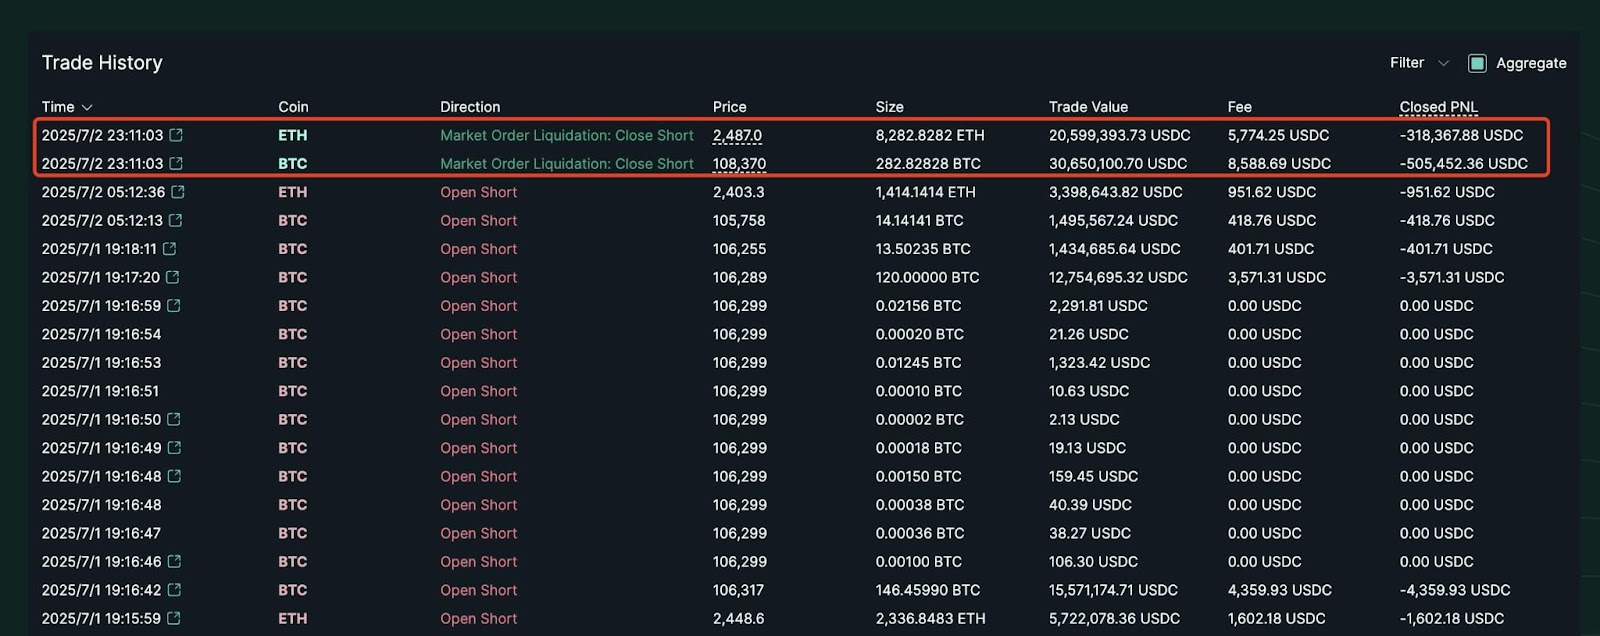Viewport: 1600px width, 636px height.
Task: Select size 120.00000 BTC
Action: pos(928,277)
